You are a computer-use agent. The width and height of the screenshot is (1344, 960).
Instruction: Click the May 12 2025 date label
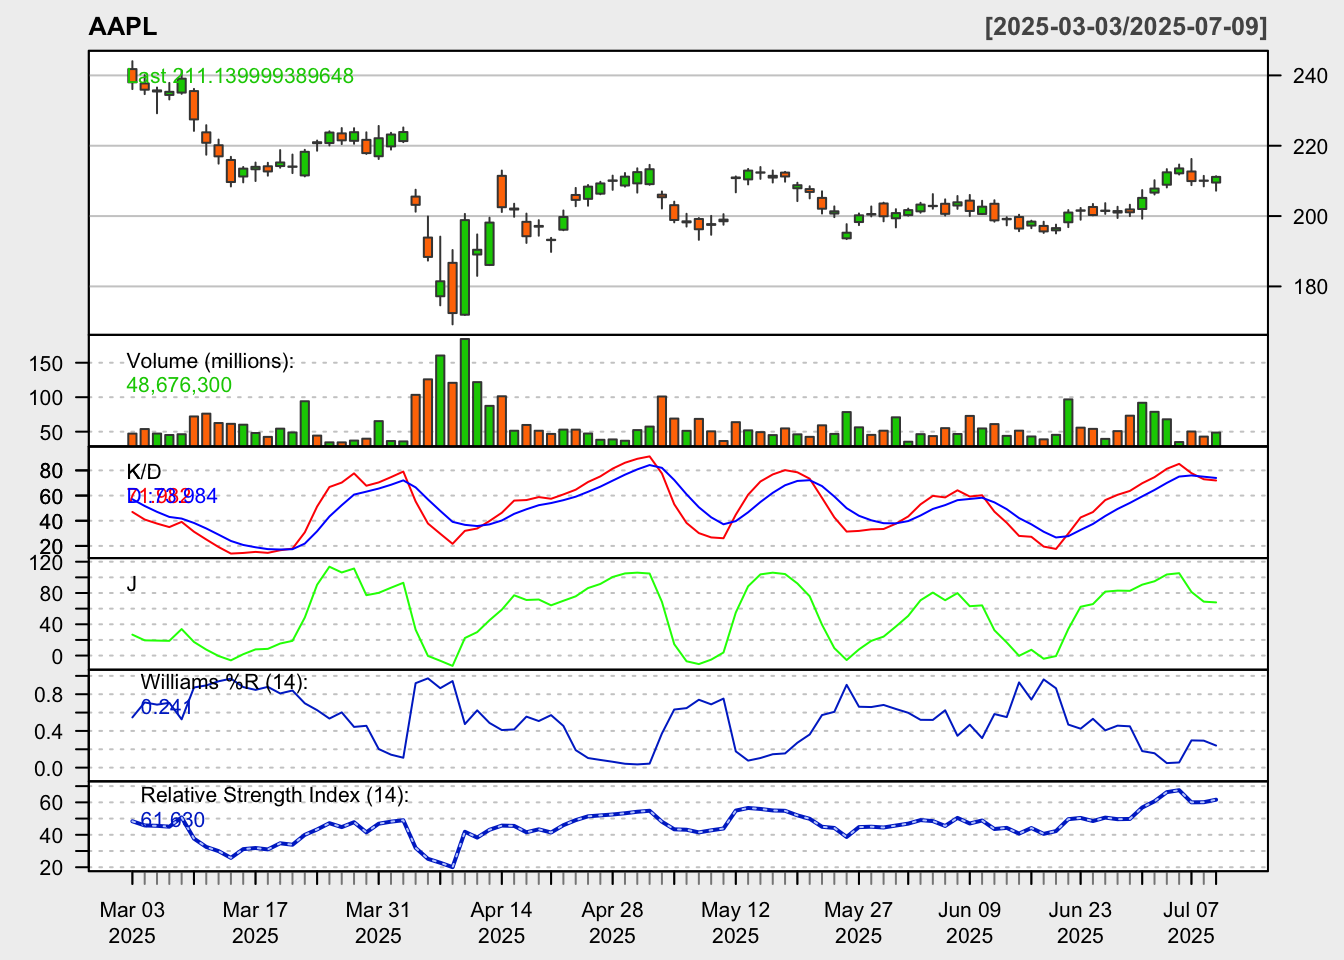tap(735, 923)
